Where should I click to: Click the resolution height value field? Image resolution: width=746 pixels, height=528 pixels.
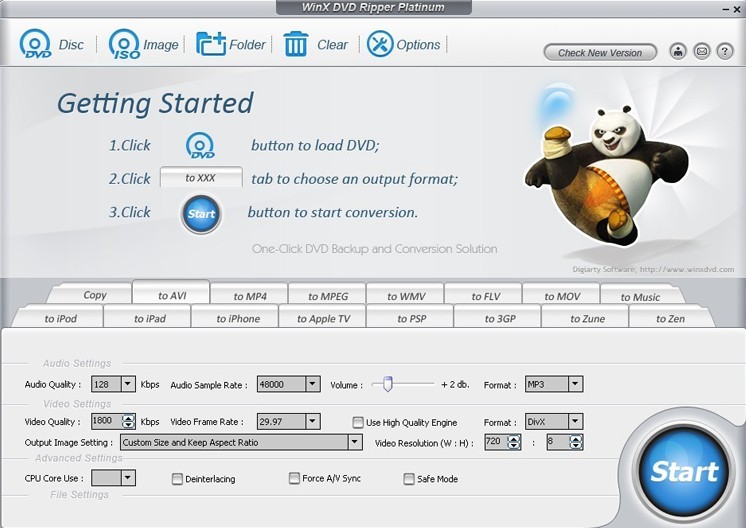[x=558, y=442]
